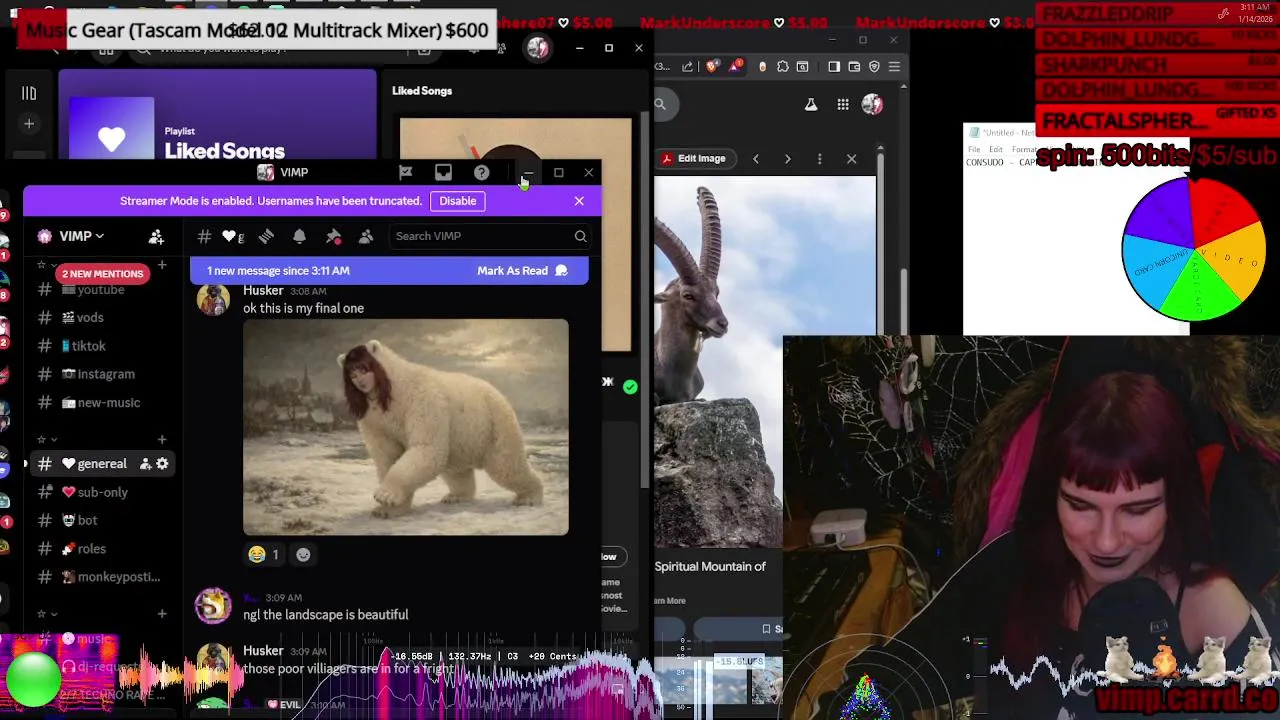Open File menu in Notepad window
The image size is (1280, 720).
point(973,149)
